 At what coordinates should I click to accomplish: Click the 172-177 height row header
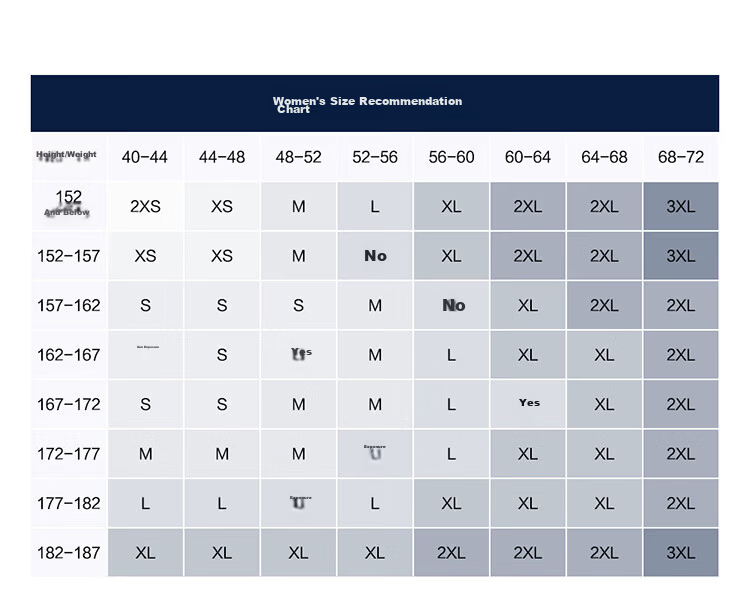(69, 453)
